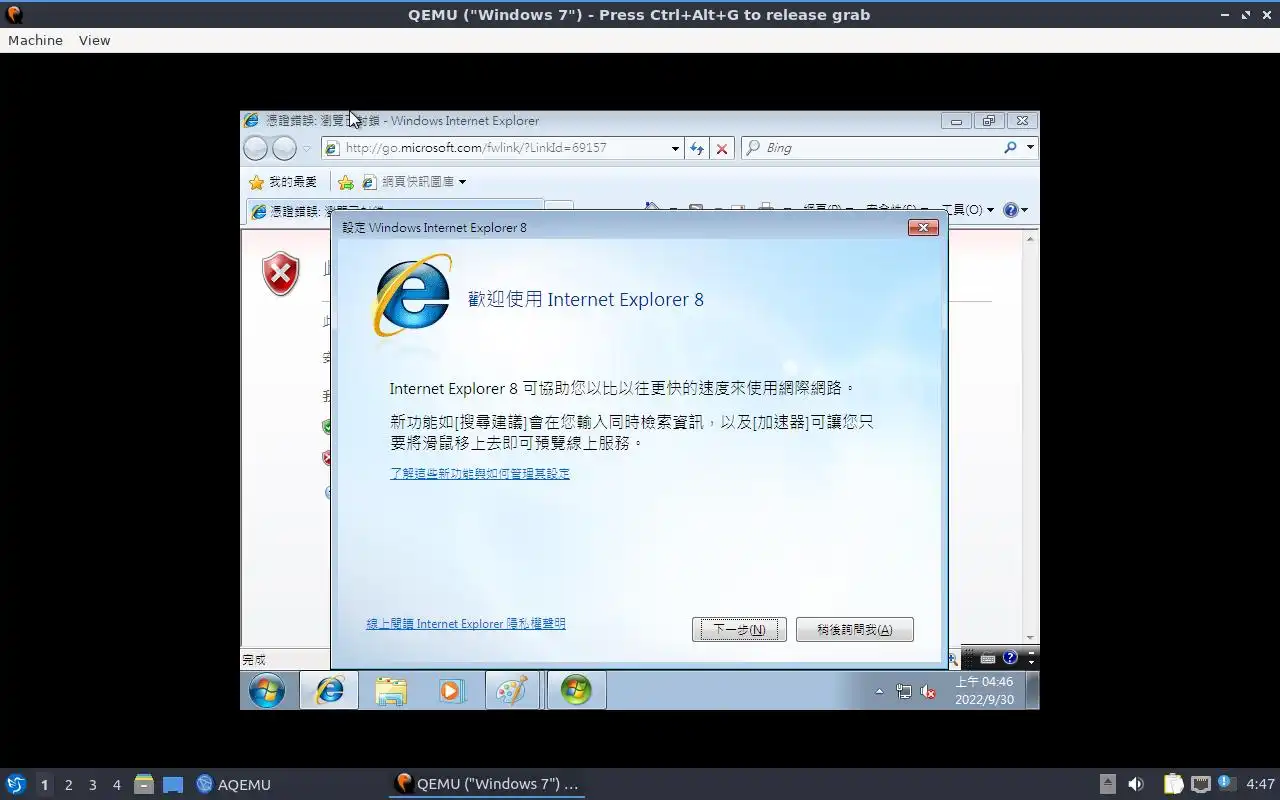Viewport: 1280px width, 800px height.
Task: Switch to host workspace 2
Action: tap(68, 785)
